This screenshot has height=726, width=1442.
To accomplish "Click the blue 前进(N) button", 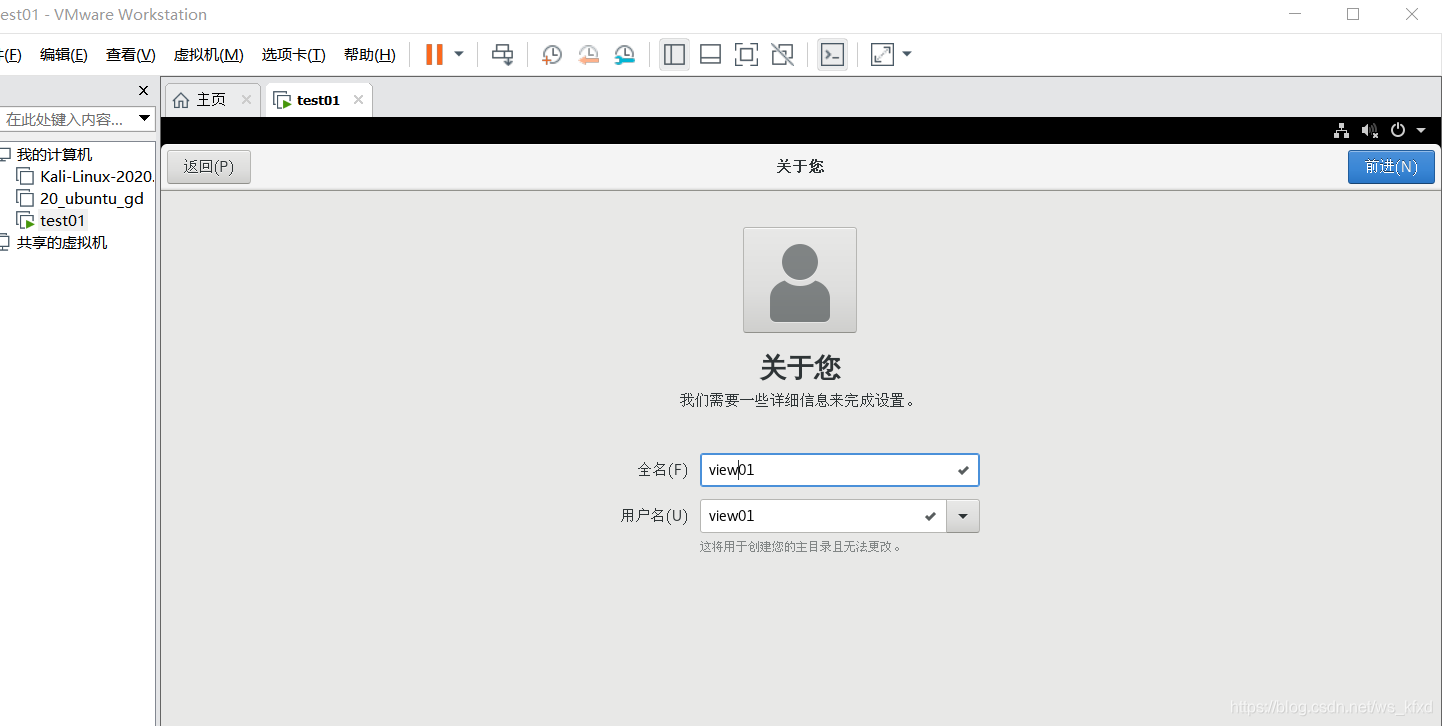I will pos(1391,167).
